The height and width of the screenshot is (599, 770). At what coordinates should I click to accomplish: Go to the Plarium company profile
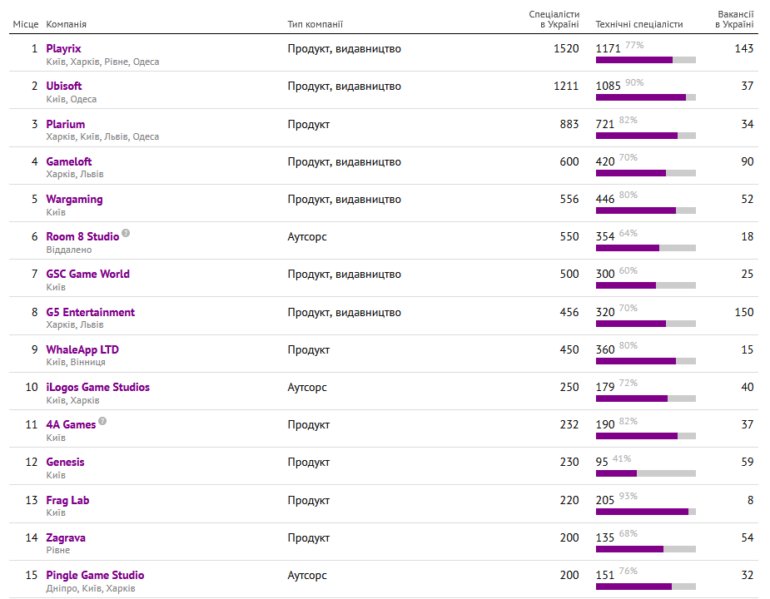pos(65,124)
